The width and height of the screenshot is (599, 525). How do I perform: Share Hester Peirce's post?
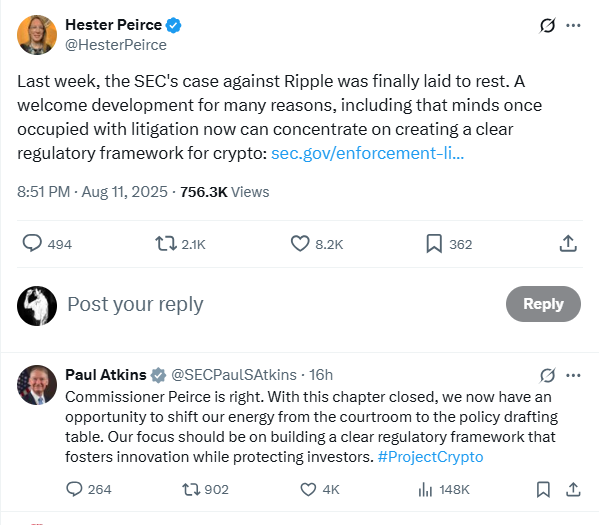click(568, 243)
